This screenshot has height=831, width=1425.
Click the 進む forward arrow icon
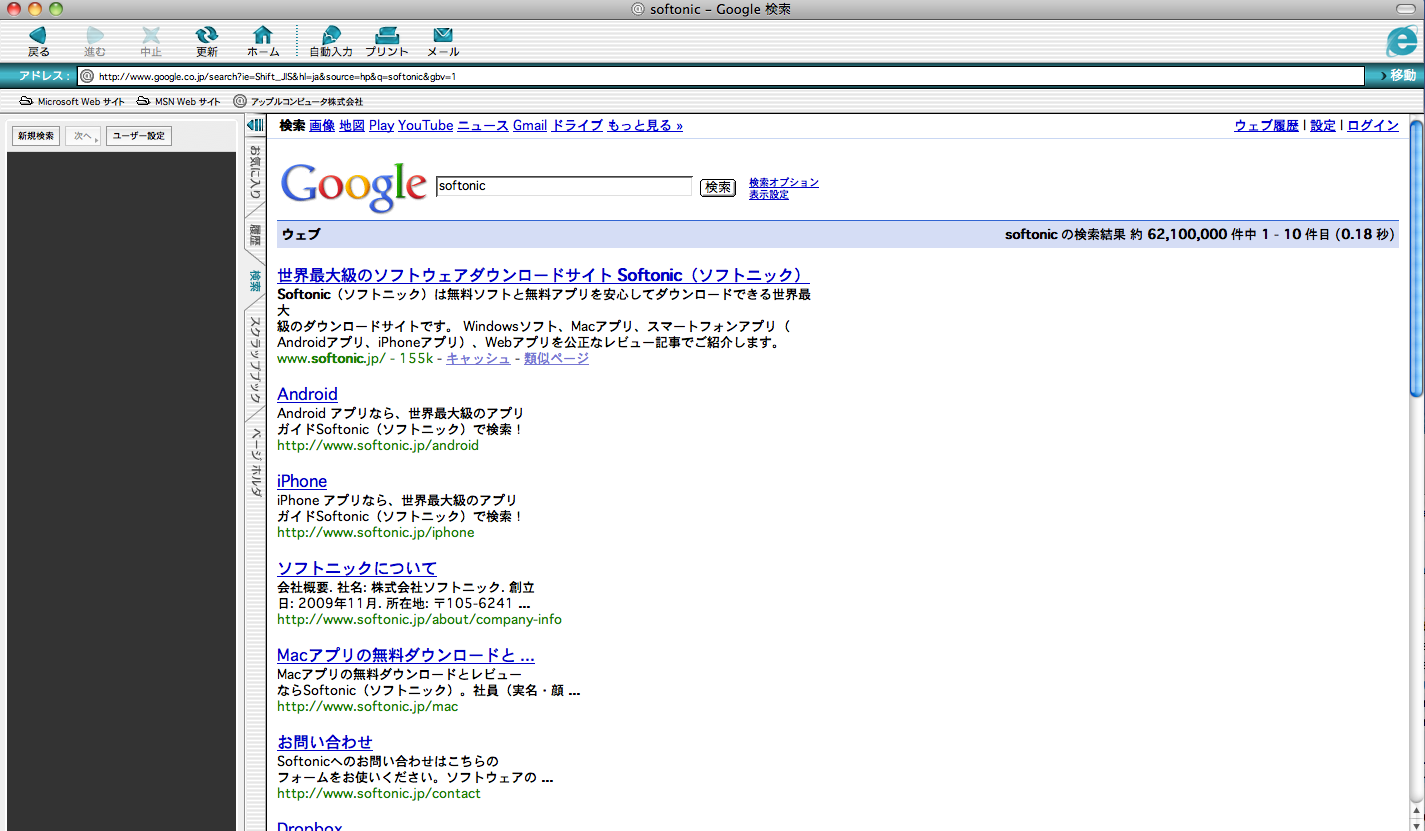coord(95,36)
